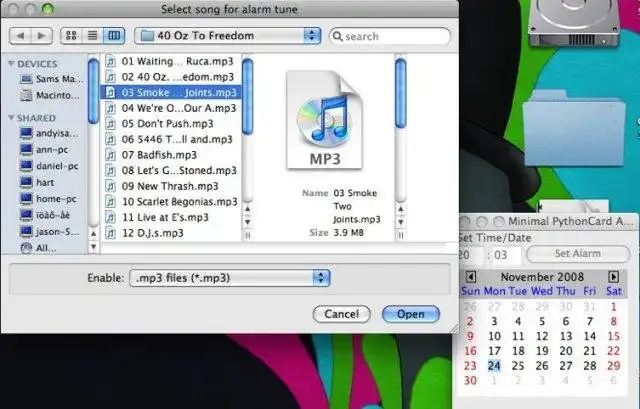Screen dimensions: 640x409
Task: Select file 01 Waiting... Ruca.mp3
Action: coord(171,61)
